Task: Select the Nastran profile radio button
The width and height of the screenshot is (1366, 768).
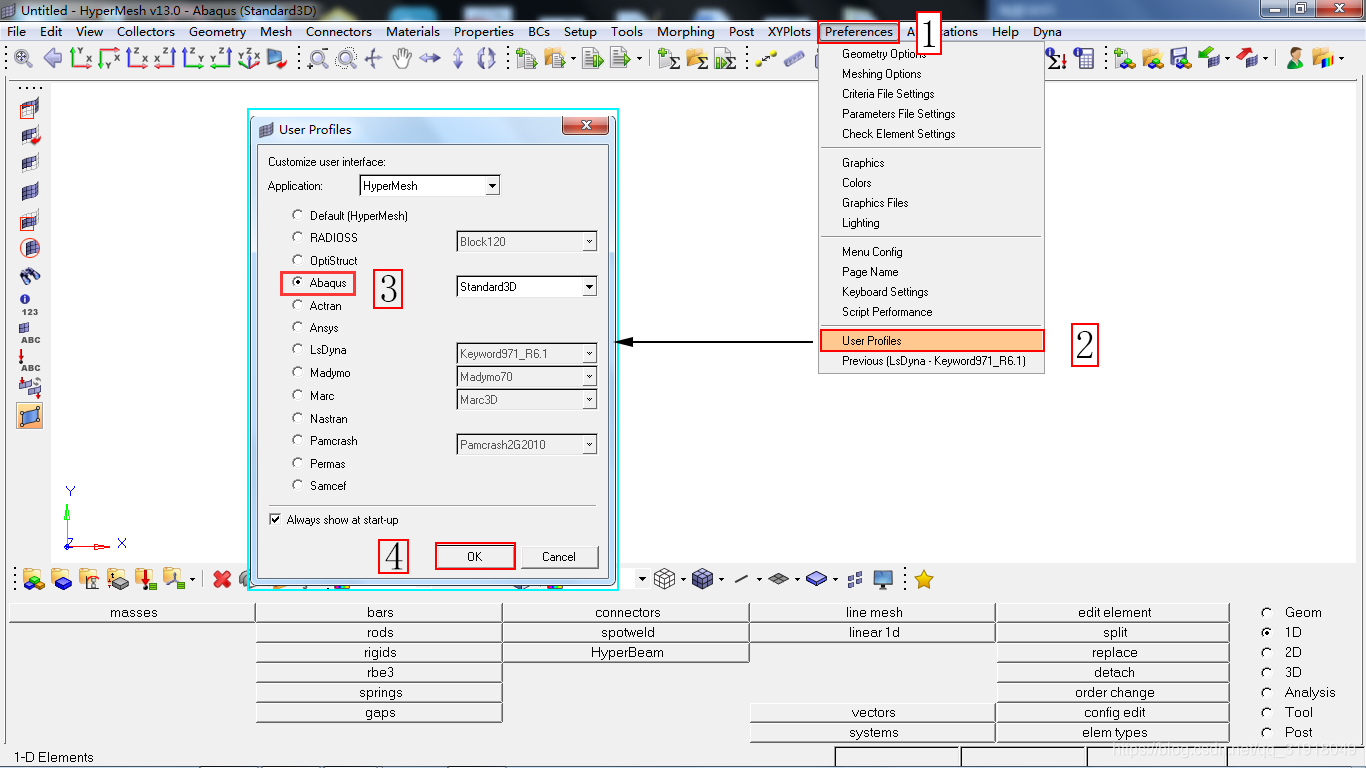Action: click(x=298, y=418)
